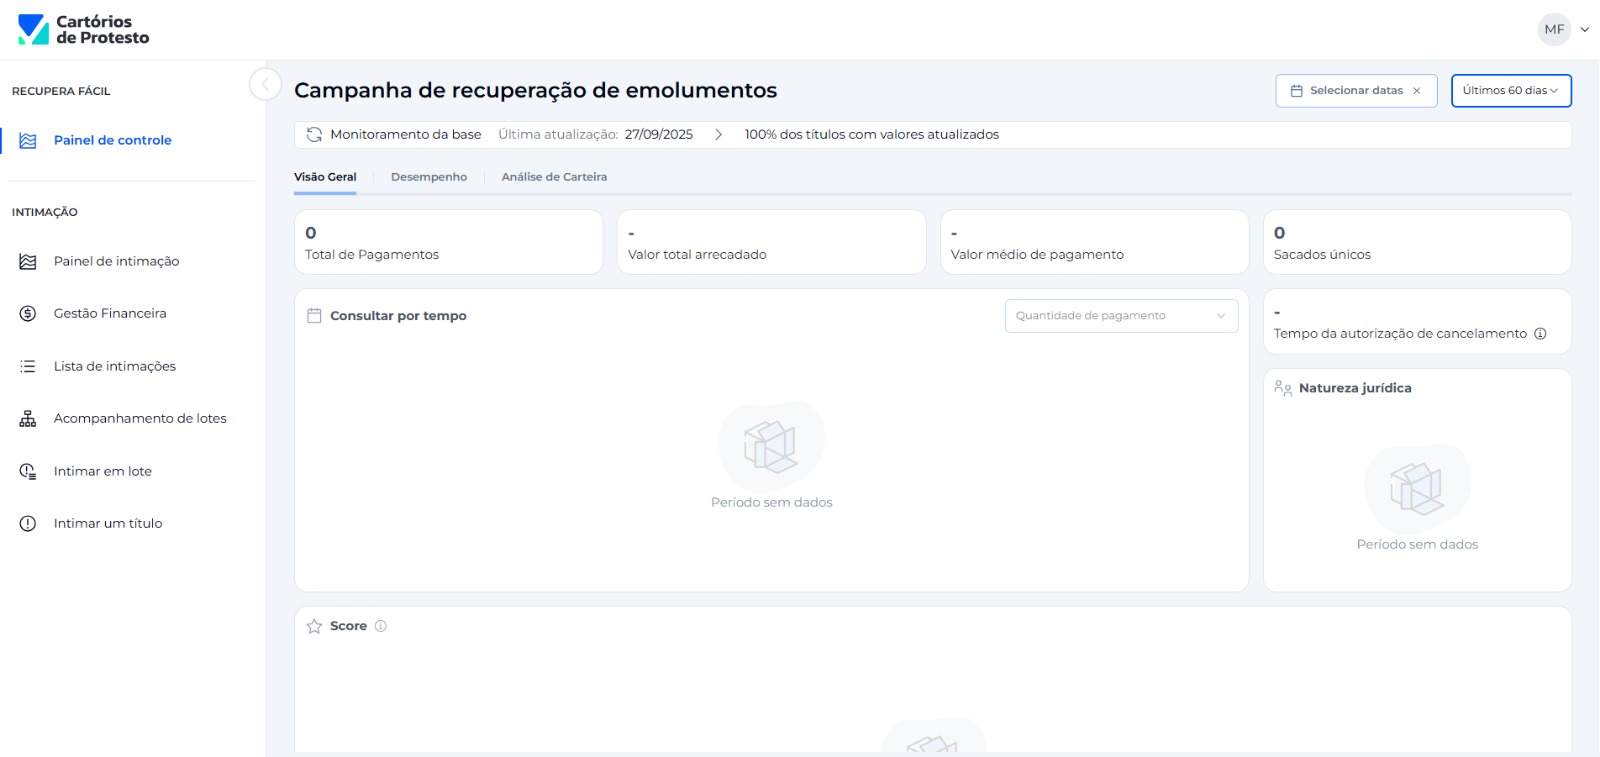
Task: Click the empty-box icon under Natureza jurídica
Action: (x=1417, y=488)
